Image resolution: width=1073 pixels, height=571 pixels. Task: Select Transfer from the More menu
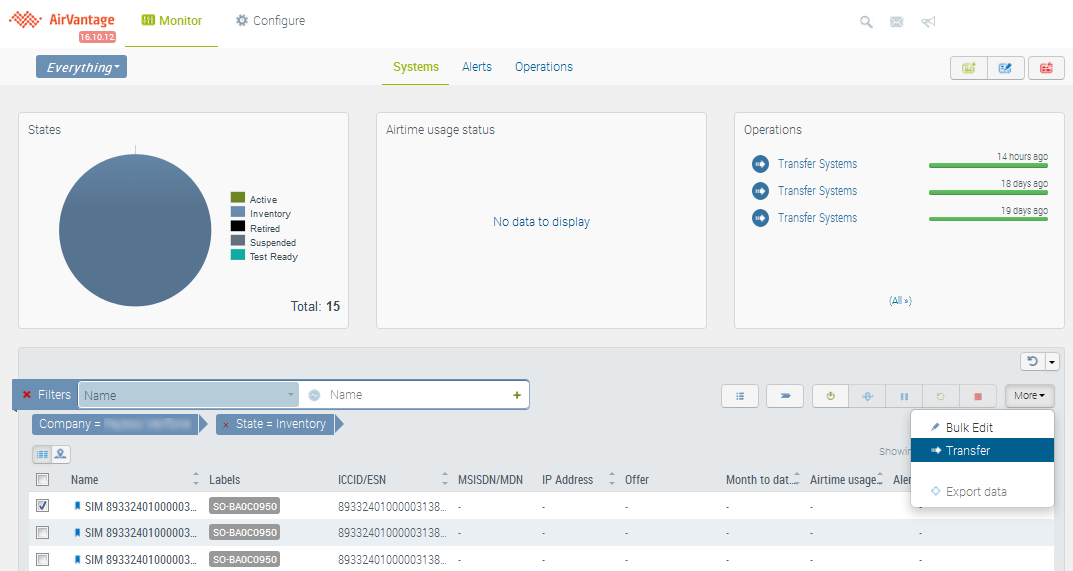point(967,451)
